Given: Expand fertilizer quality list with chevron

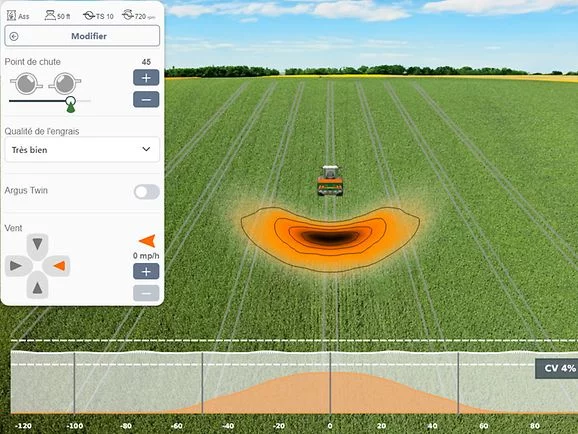Looking at the screenshot, I should tap(146, 149).
